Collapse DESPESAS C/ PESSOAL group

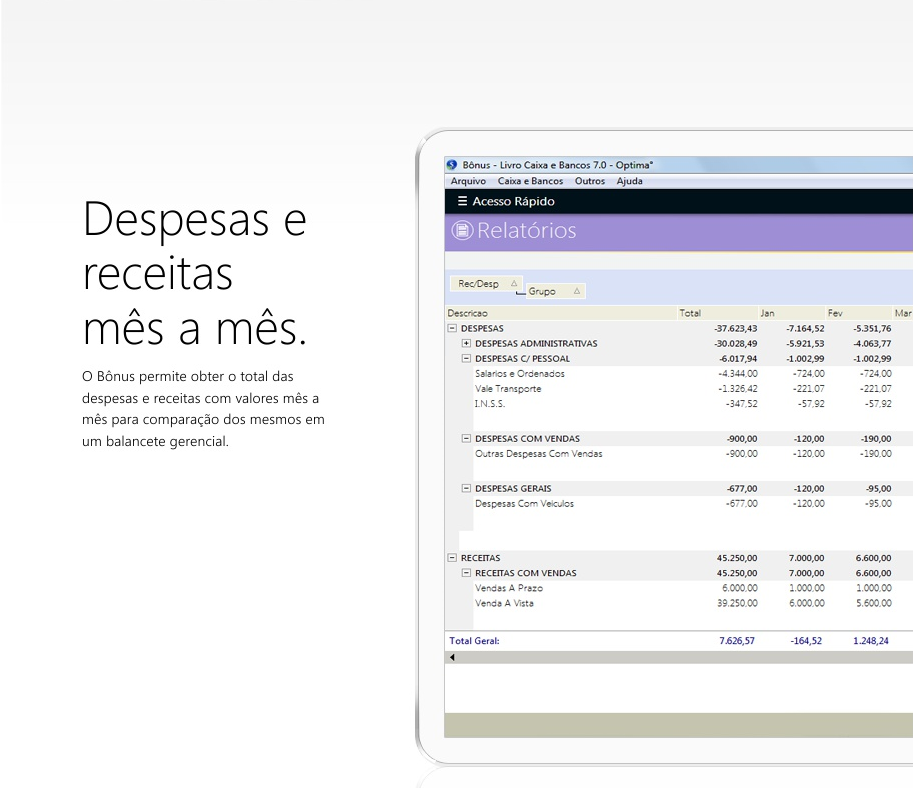[466, 359]
